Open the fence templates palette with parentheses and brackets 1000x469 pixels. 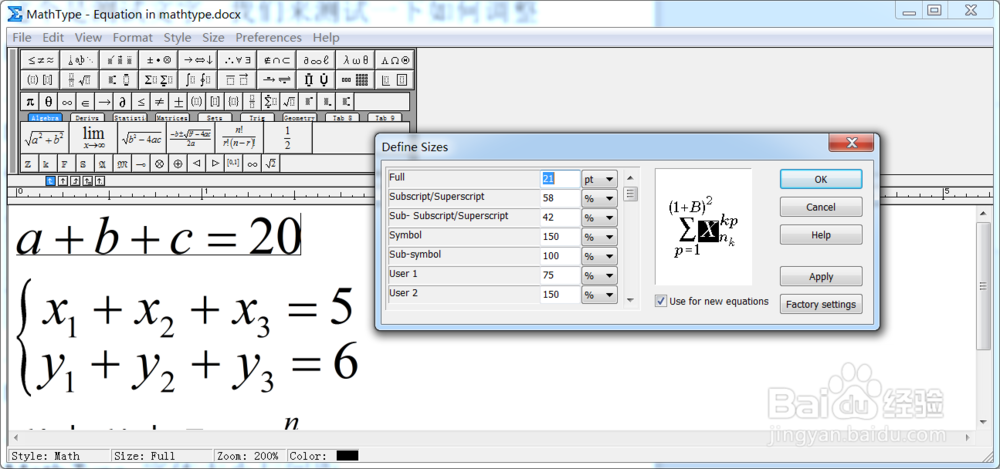(41, 80)
